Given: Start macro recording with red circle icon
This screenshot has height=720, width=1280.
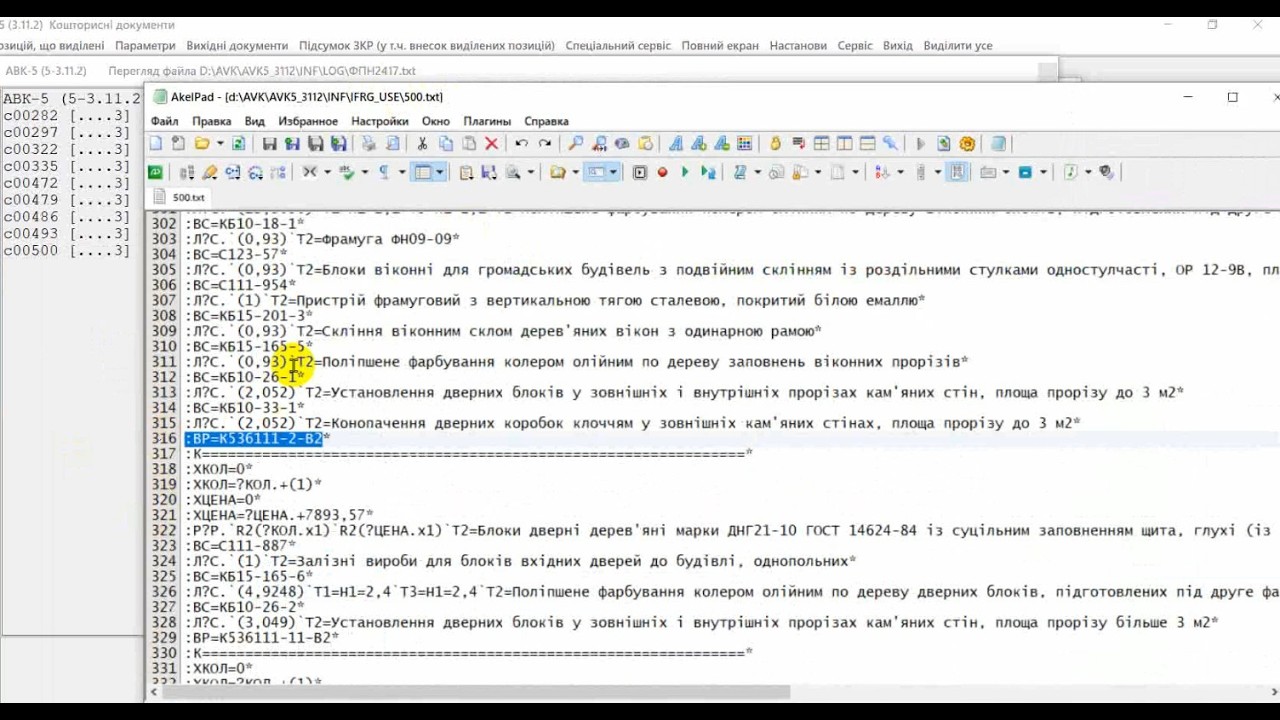Looking at the screenshot, I should [662, 172].
